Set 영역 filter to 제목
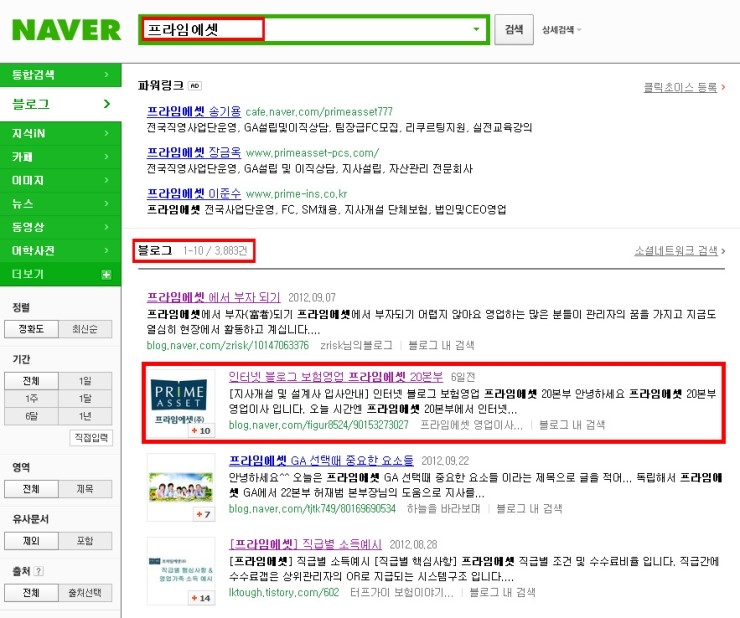This screenshot has width=740, height=618. [85, 489]
